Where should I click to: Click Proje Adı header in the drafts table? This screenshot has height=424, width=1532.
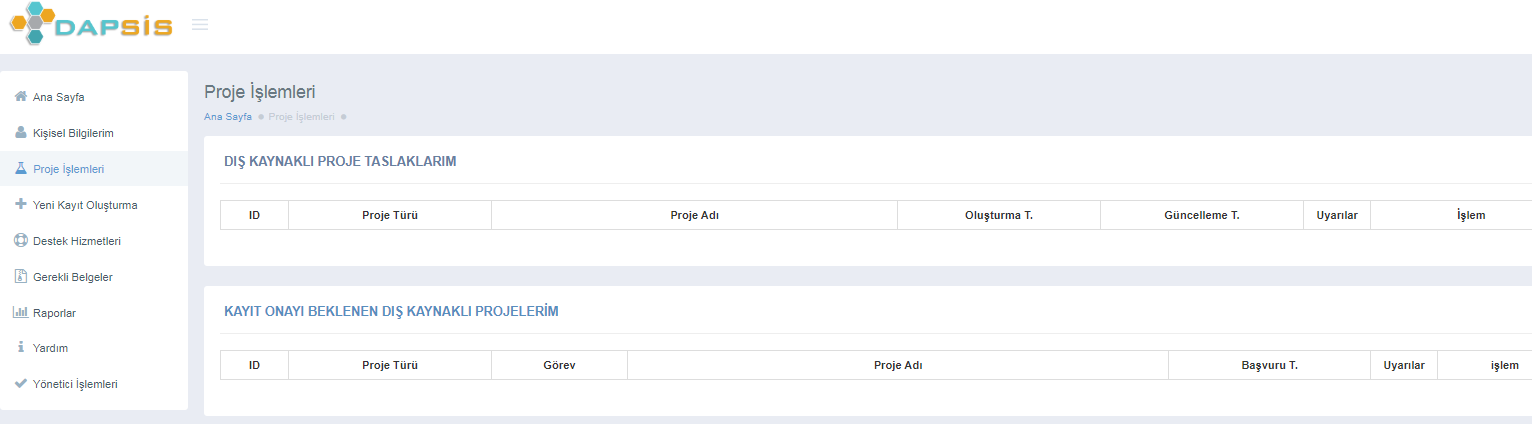tap(694, 215)
